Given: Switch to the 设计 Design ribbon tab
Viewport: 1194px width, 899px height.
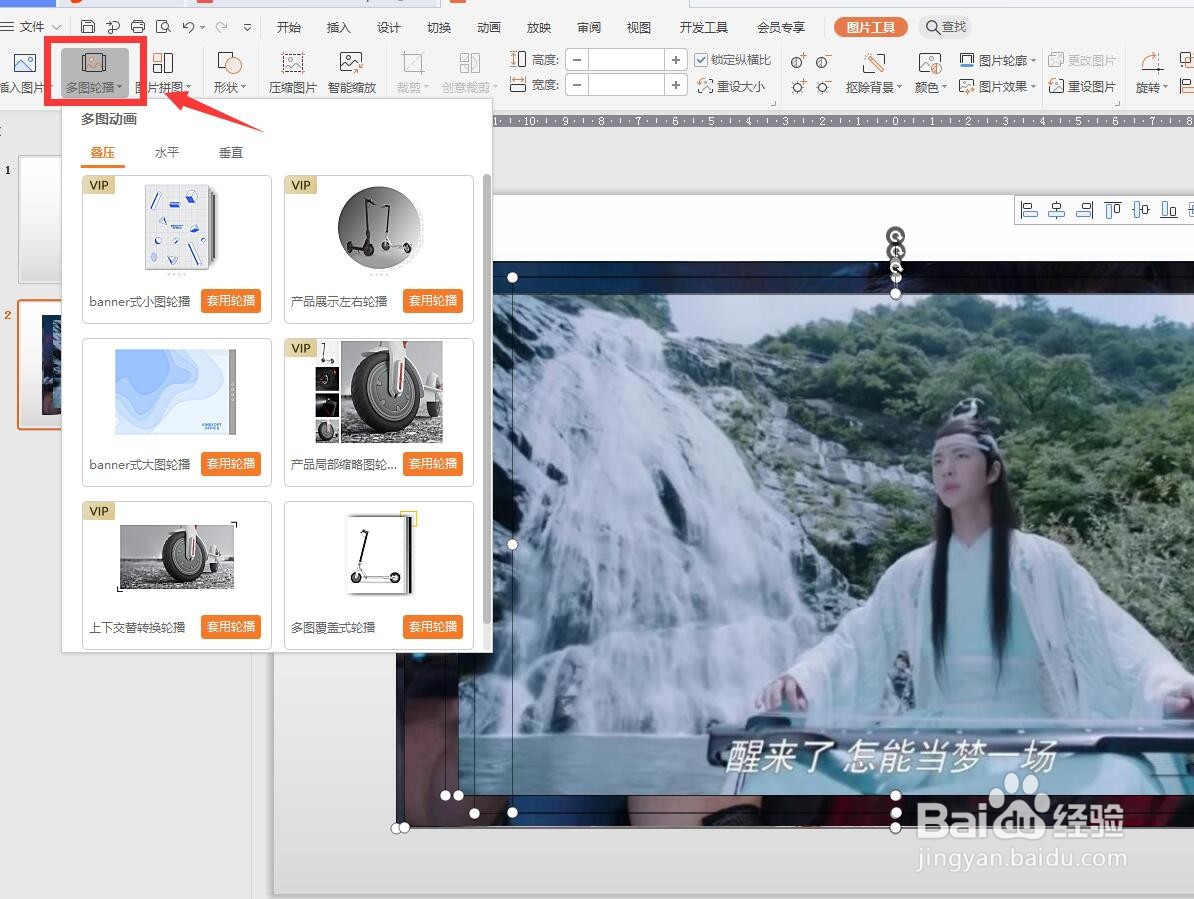Looking at the screenshot, I should [x=388, y=27].
